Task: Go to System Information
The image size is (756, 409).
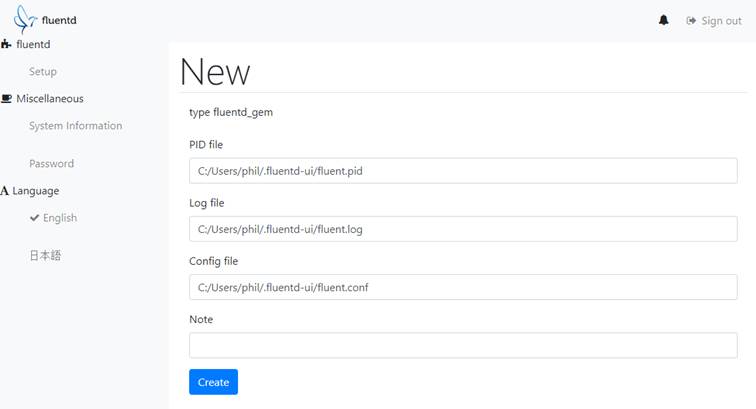Action: click(x=76, y=126)
